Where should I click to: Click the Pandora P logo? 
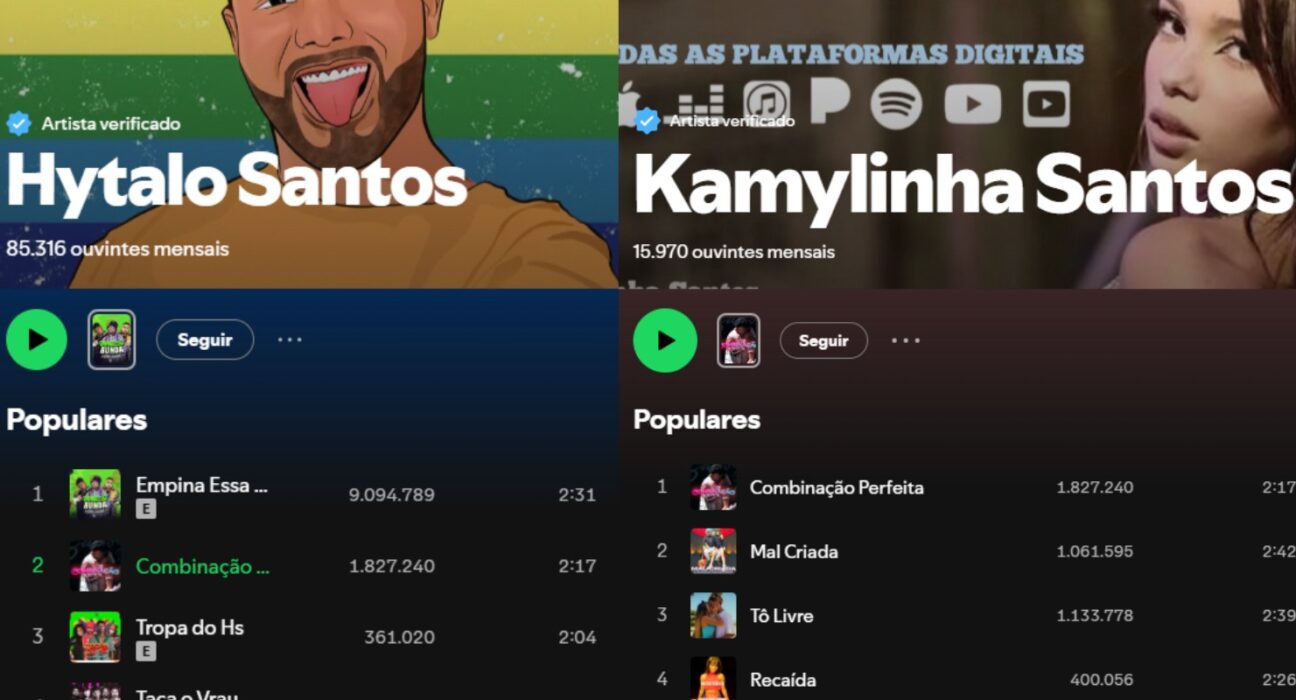830,101
